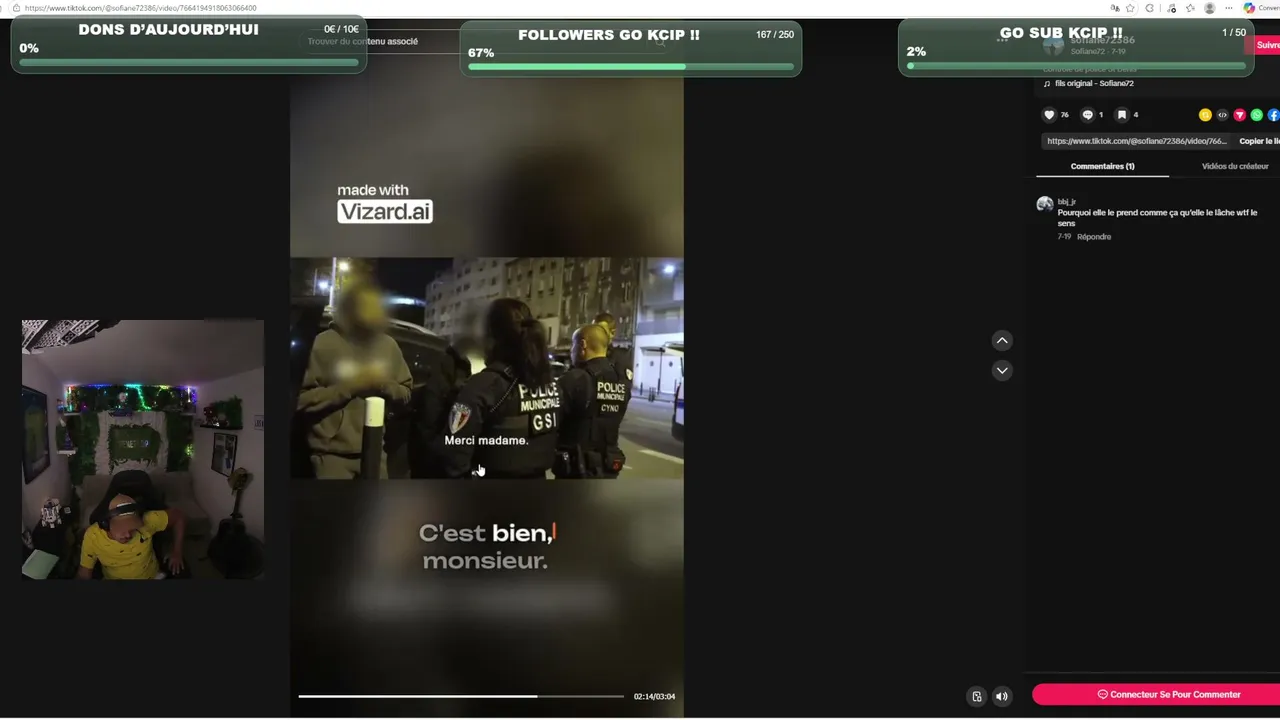Open browser Settings and more menu
This screenshot has width=1280, height=720.
click(1229, 8)
